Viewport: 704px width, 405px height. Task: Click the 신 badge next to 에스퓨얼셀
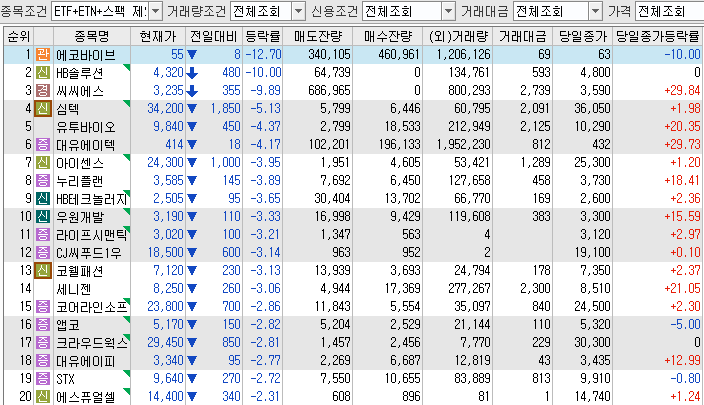pyautogui.click(x=43, y=396)
